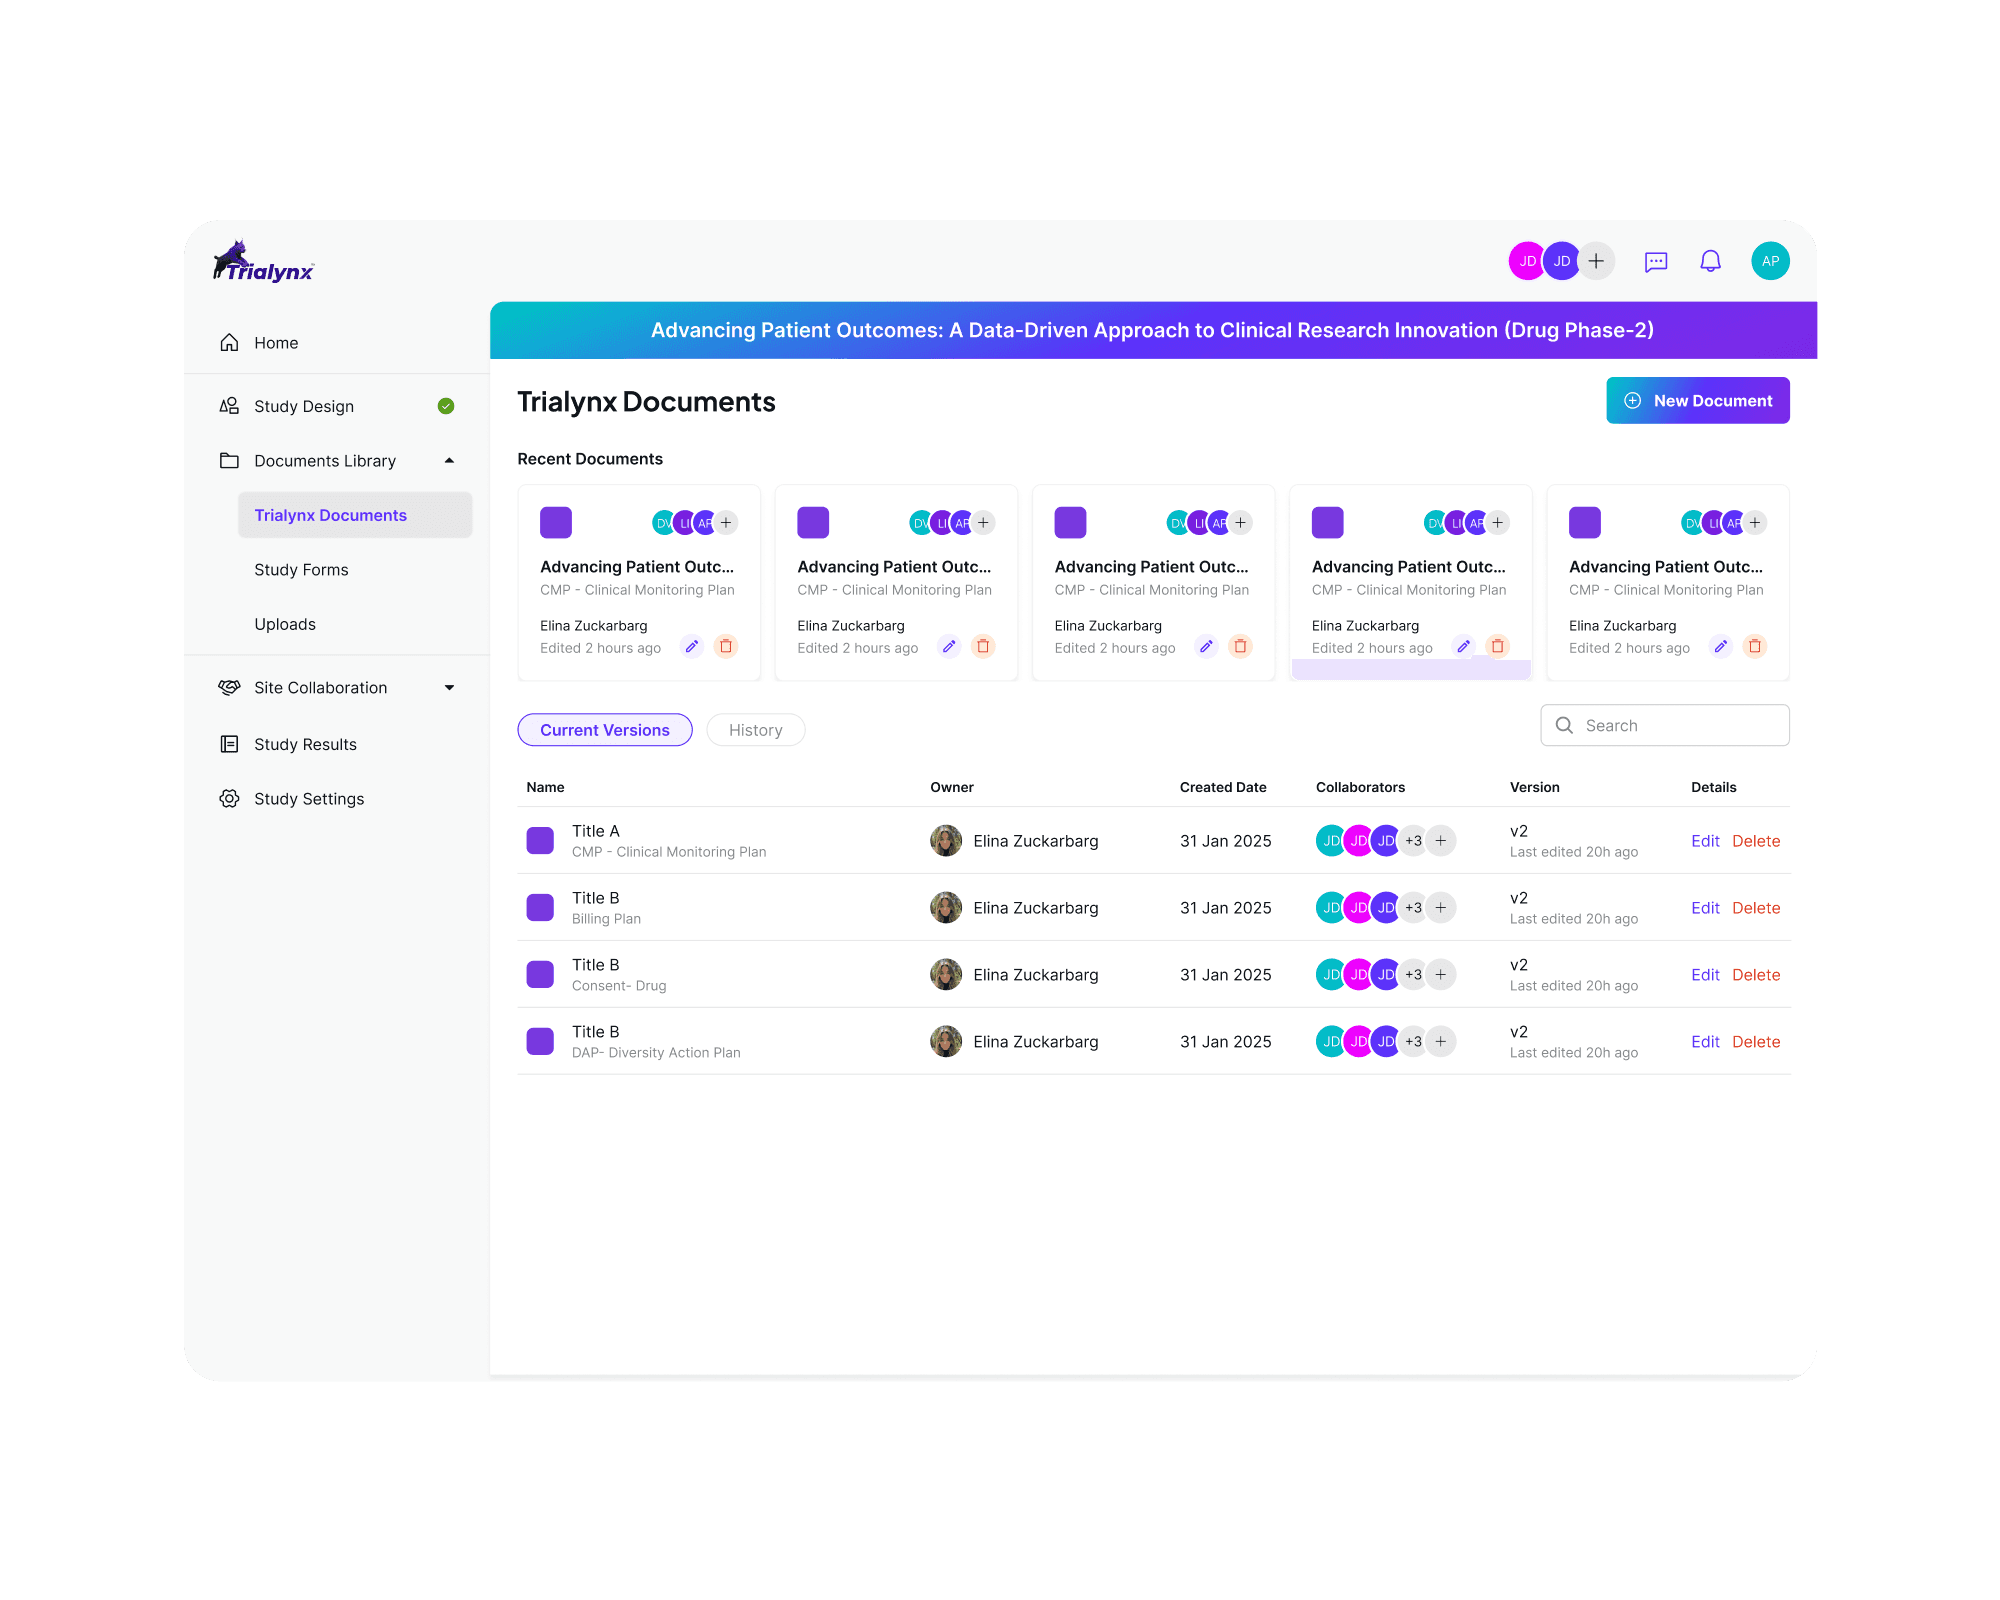Screen dimensions: 2000x1600
Task: Click the Trialynx logo
Action: (264, 261)
